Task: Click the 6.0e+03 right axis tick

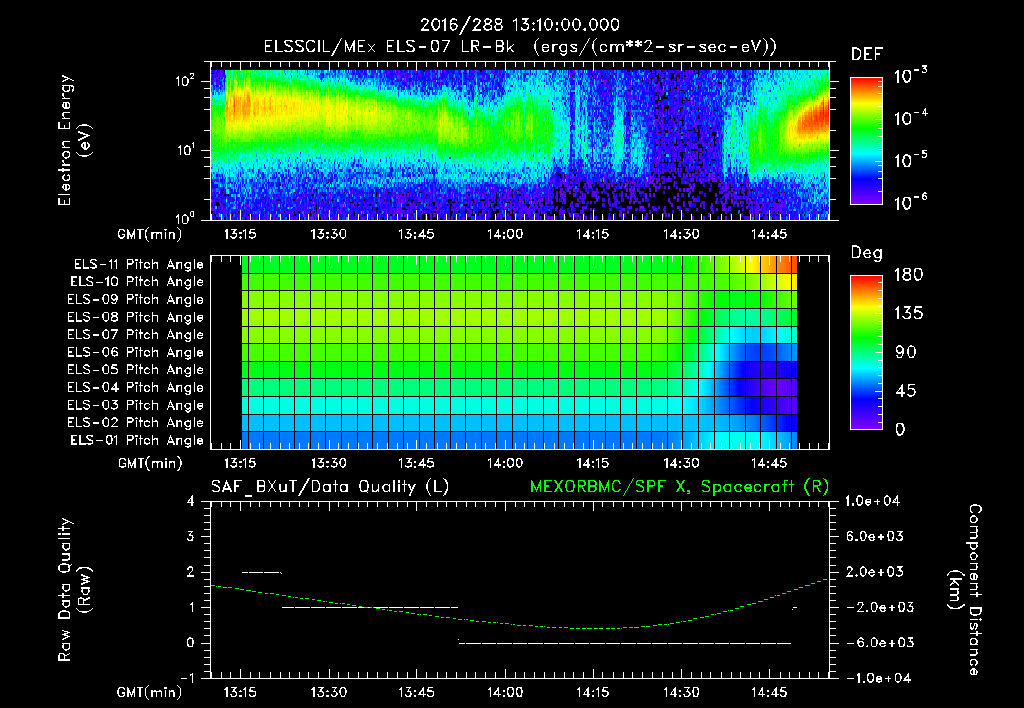Action: pyautogui.click(x=874, y=536)
